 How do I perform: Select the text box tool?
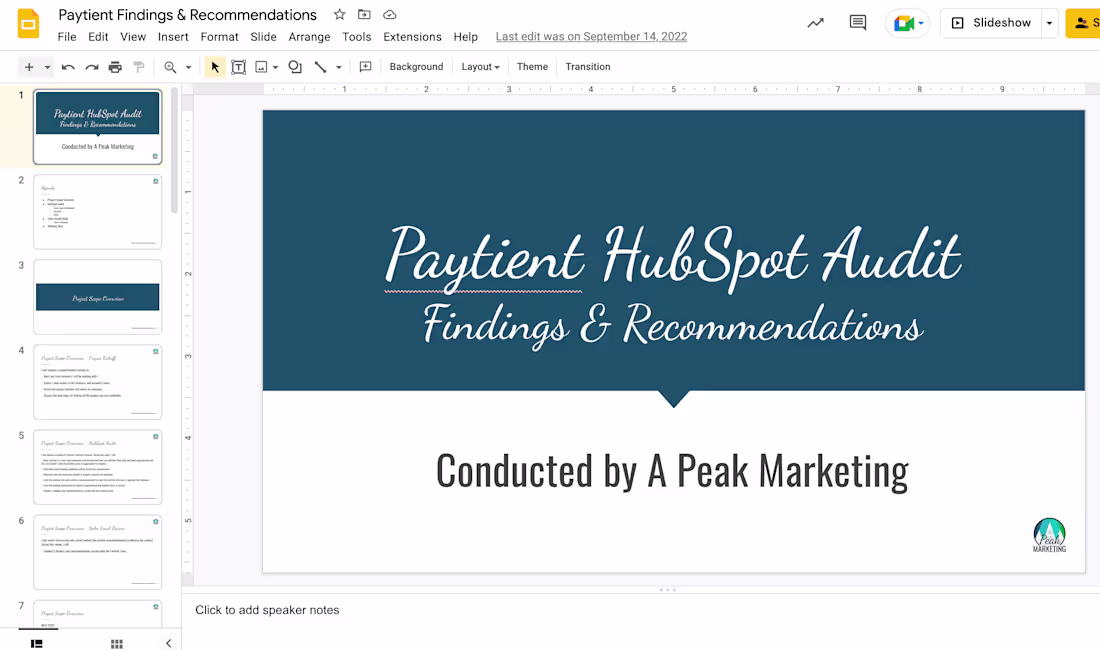(238, 66)
